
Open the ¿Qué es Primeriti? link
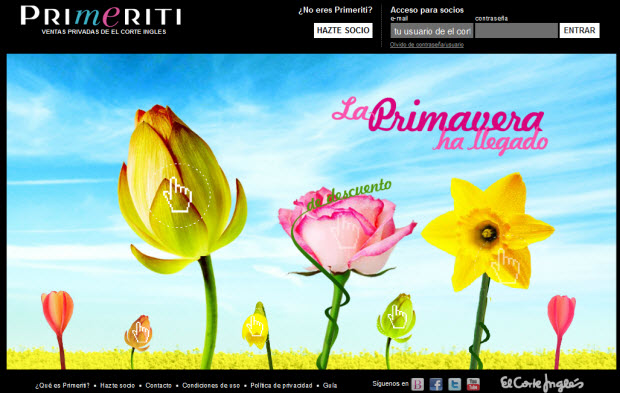tap(62, 385)
